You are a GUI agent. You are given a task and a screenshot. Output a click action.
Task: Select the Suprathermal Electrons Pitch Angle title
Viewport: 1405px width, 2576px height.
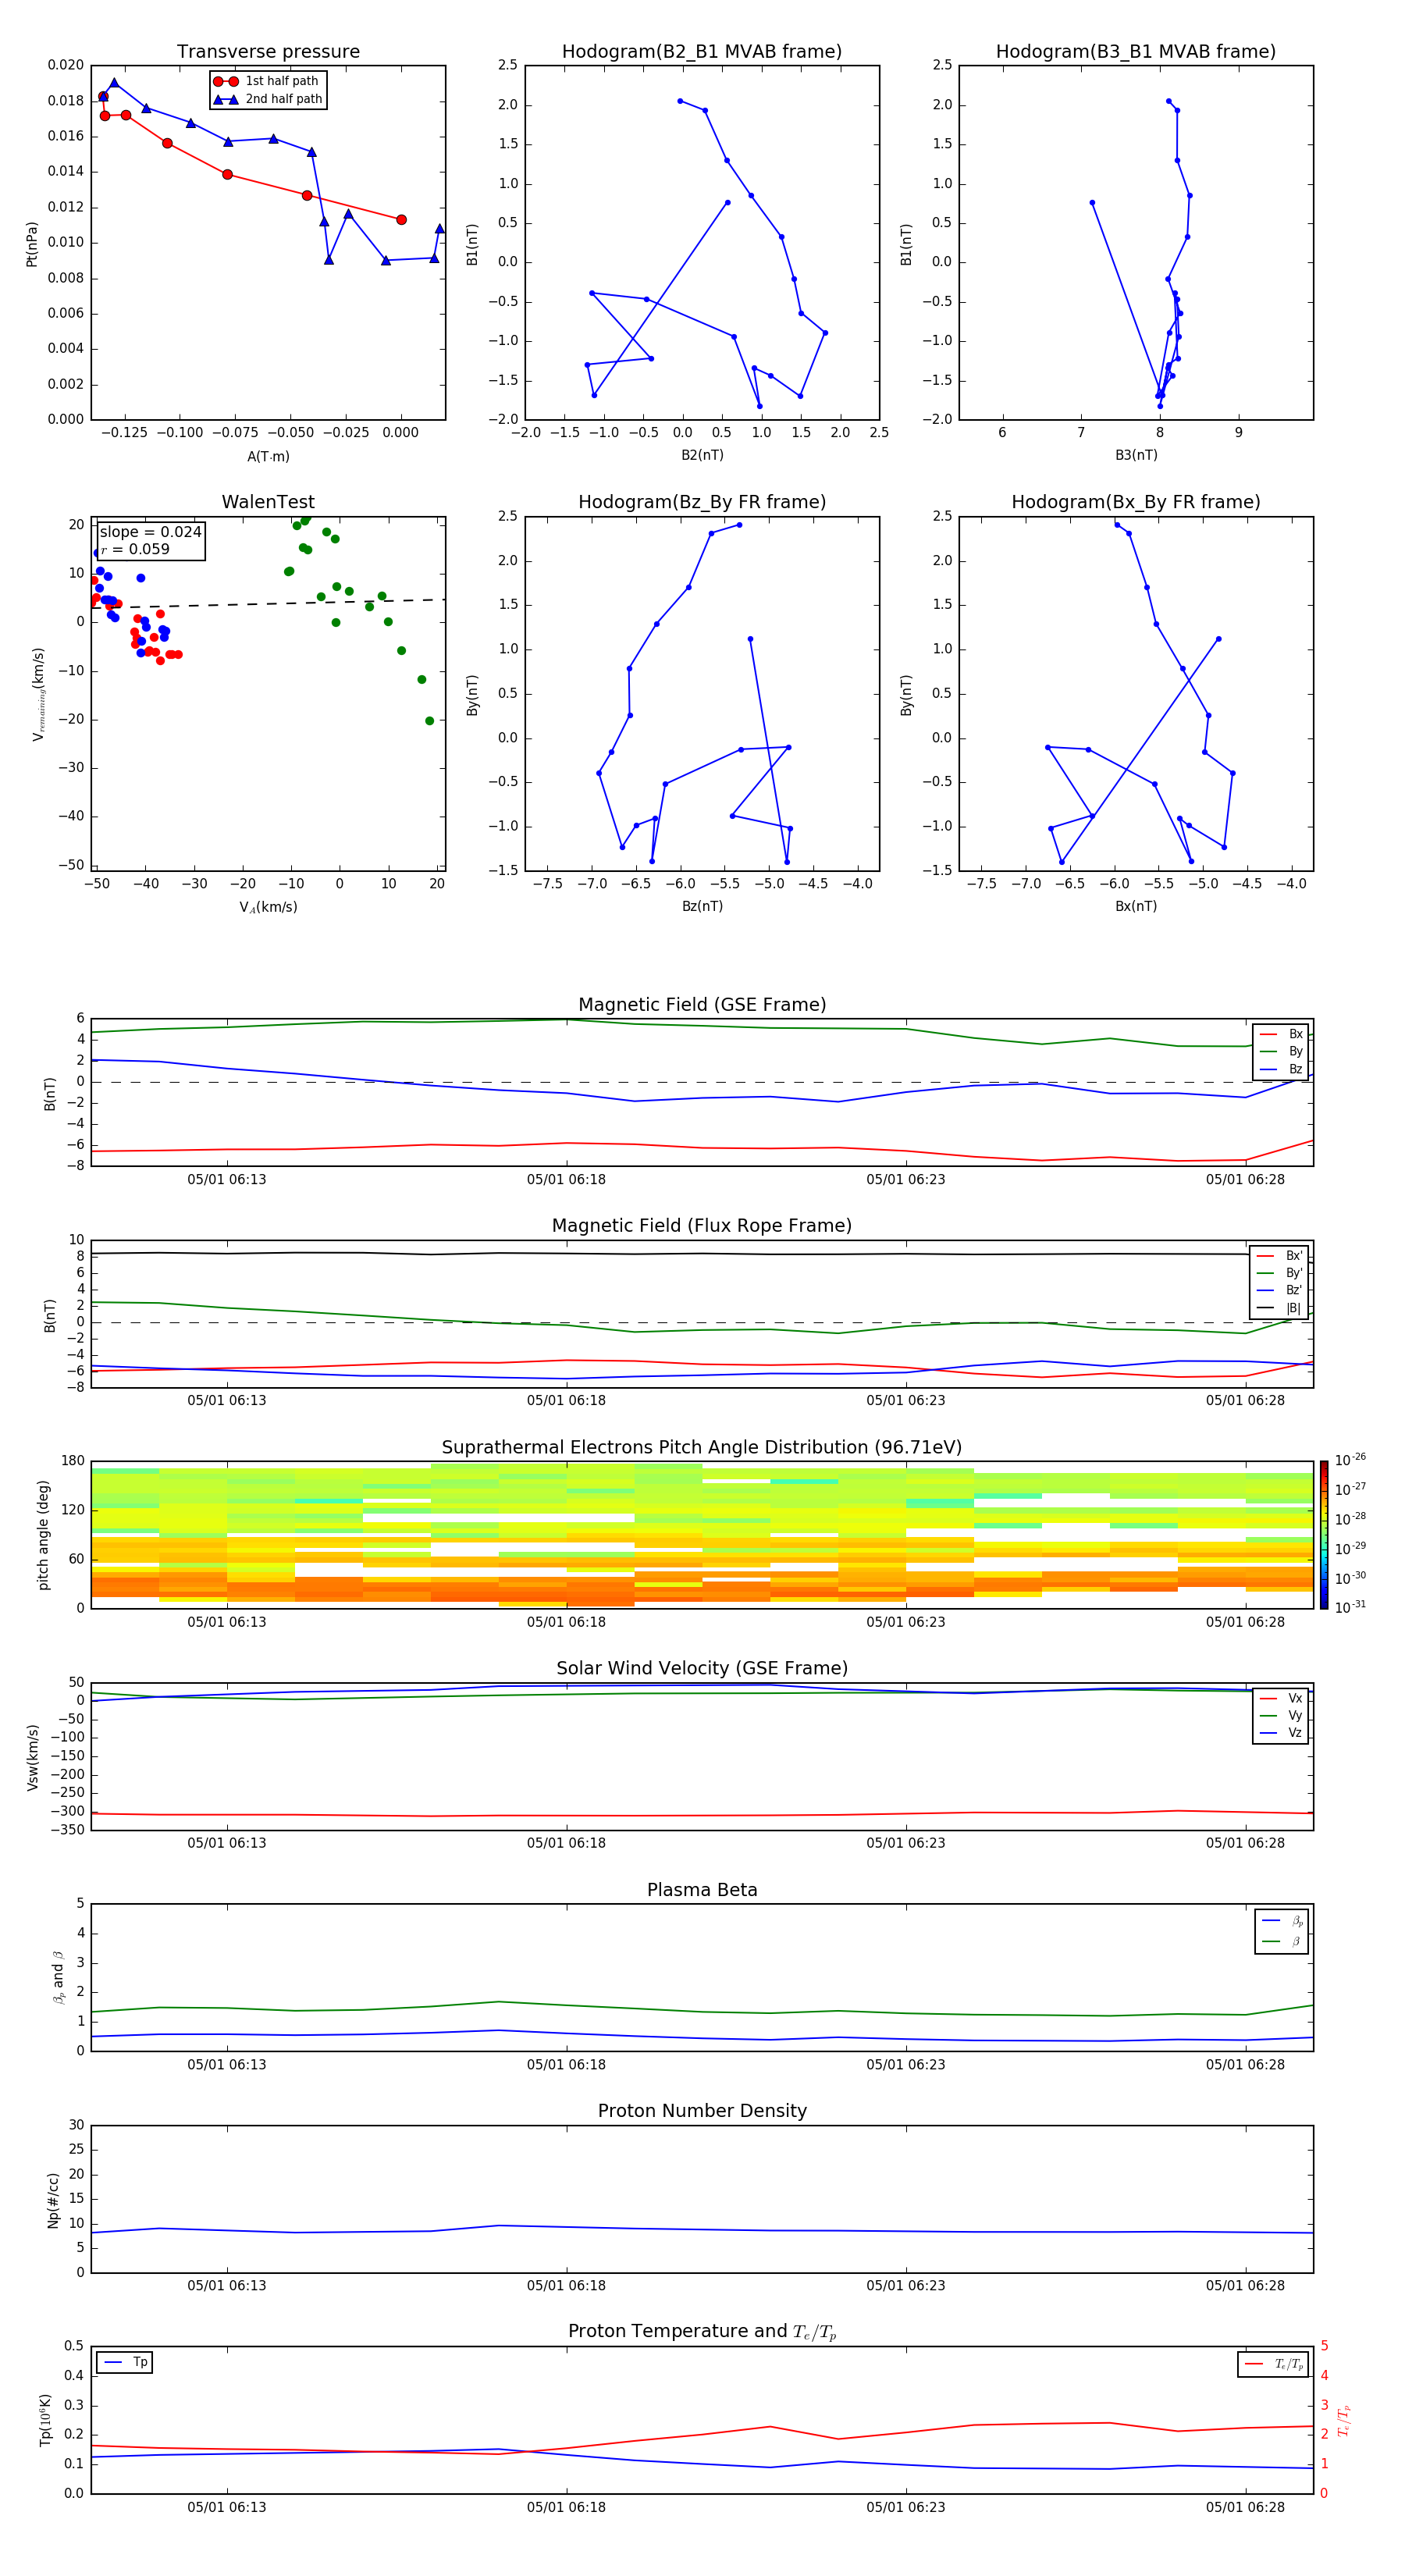(x=702, y=1447)
